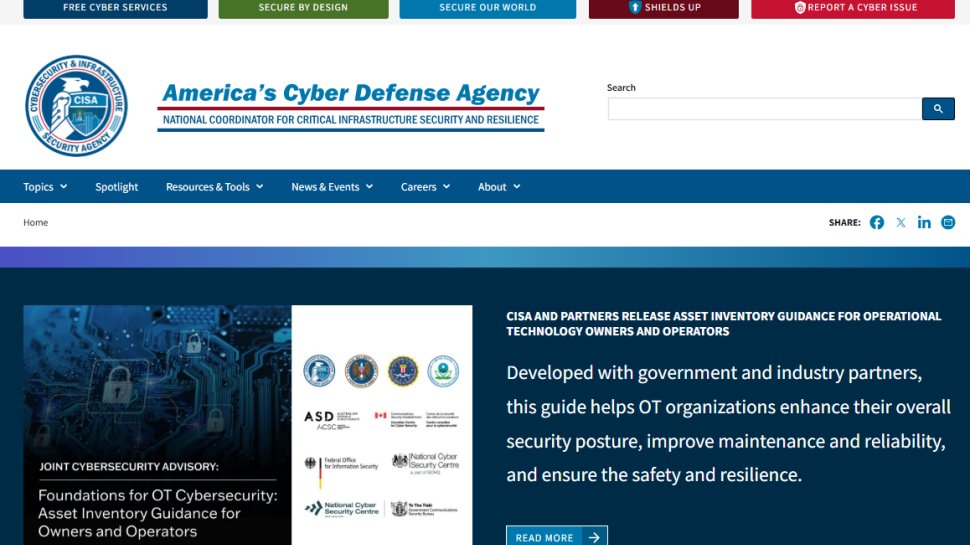Click the UK National Cyber Security Centre logo
The image size is (970, 545).
[425, 463]
